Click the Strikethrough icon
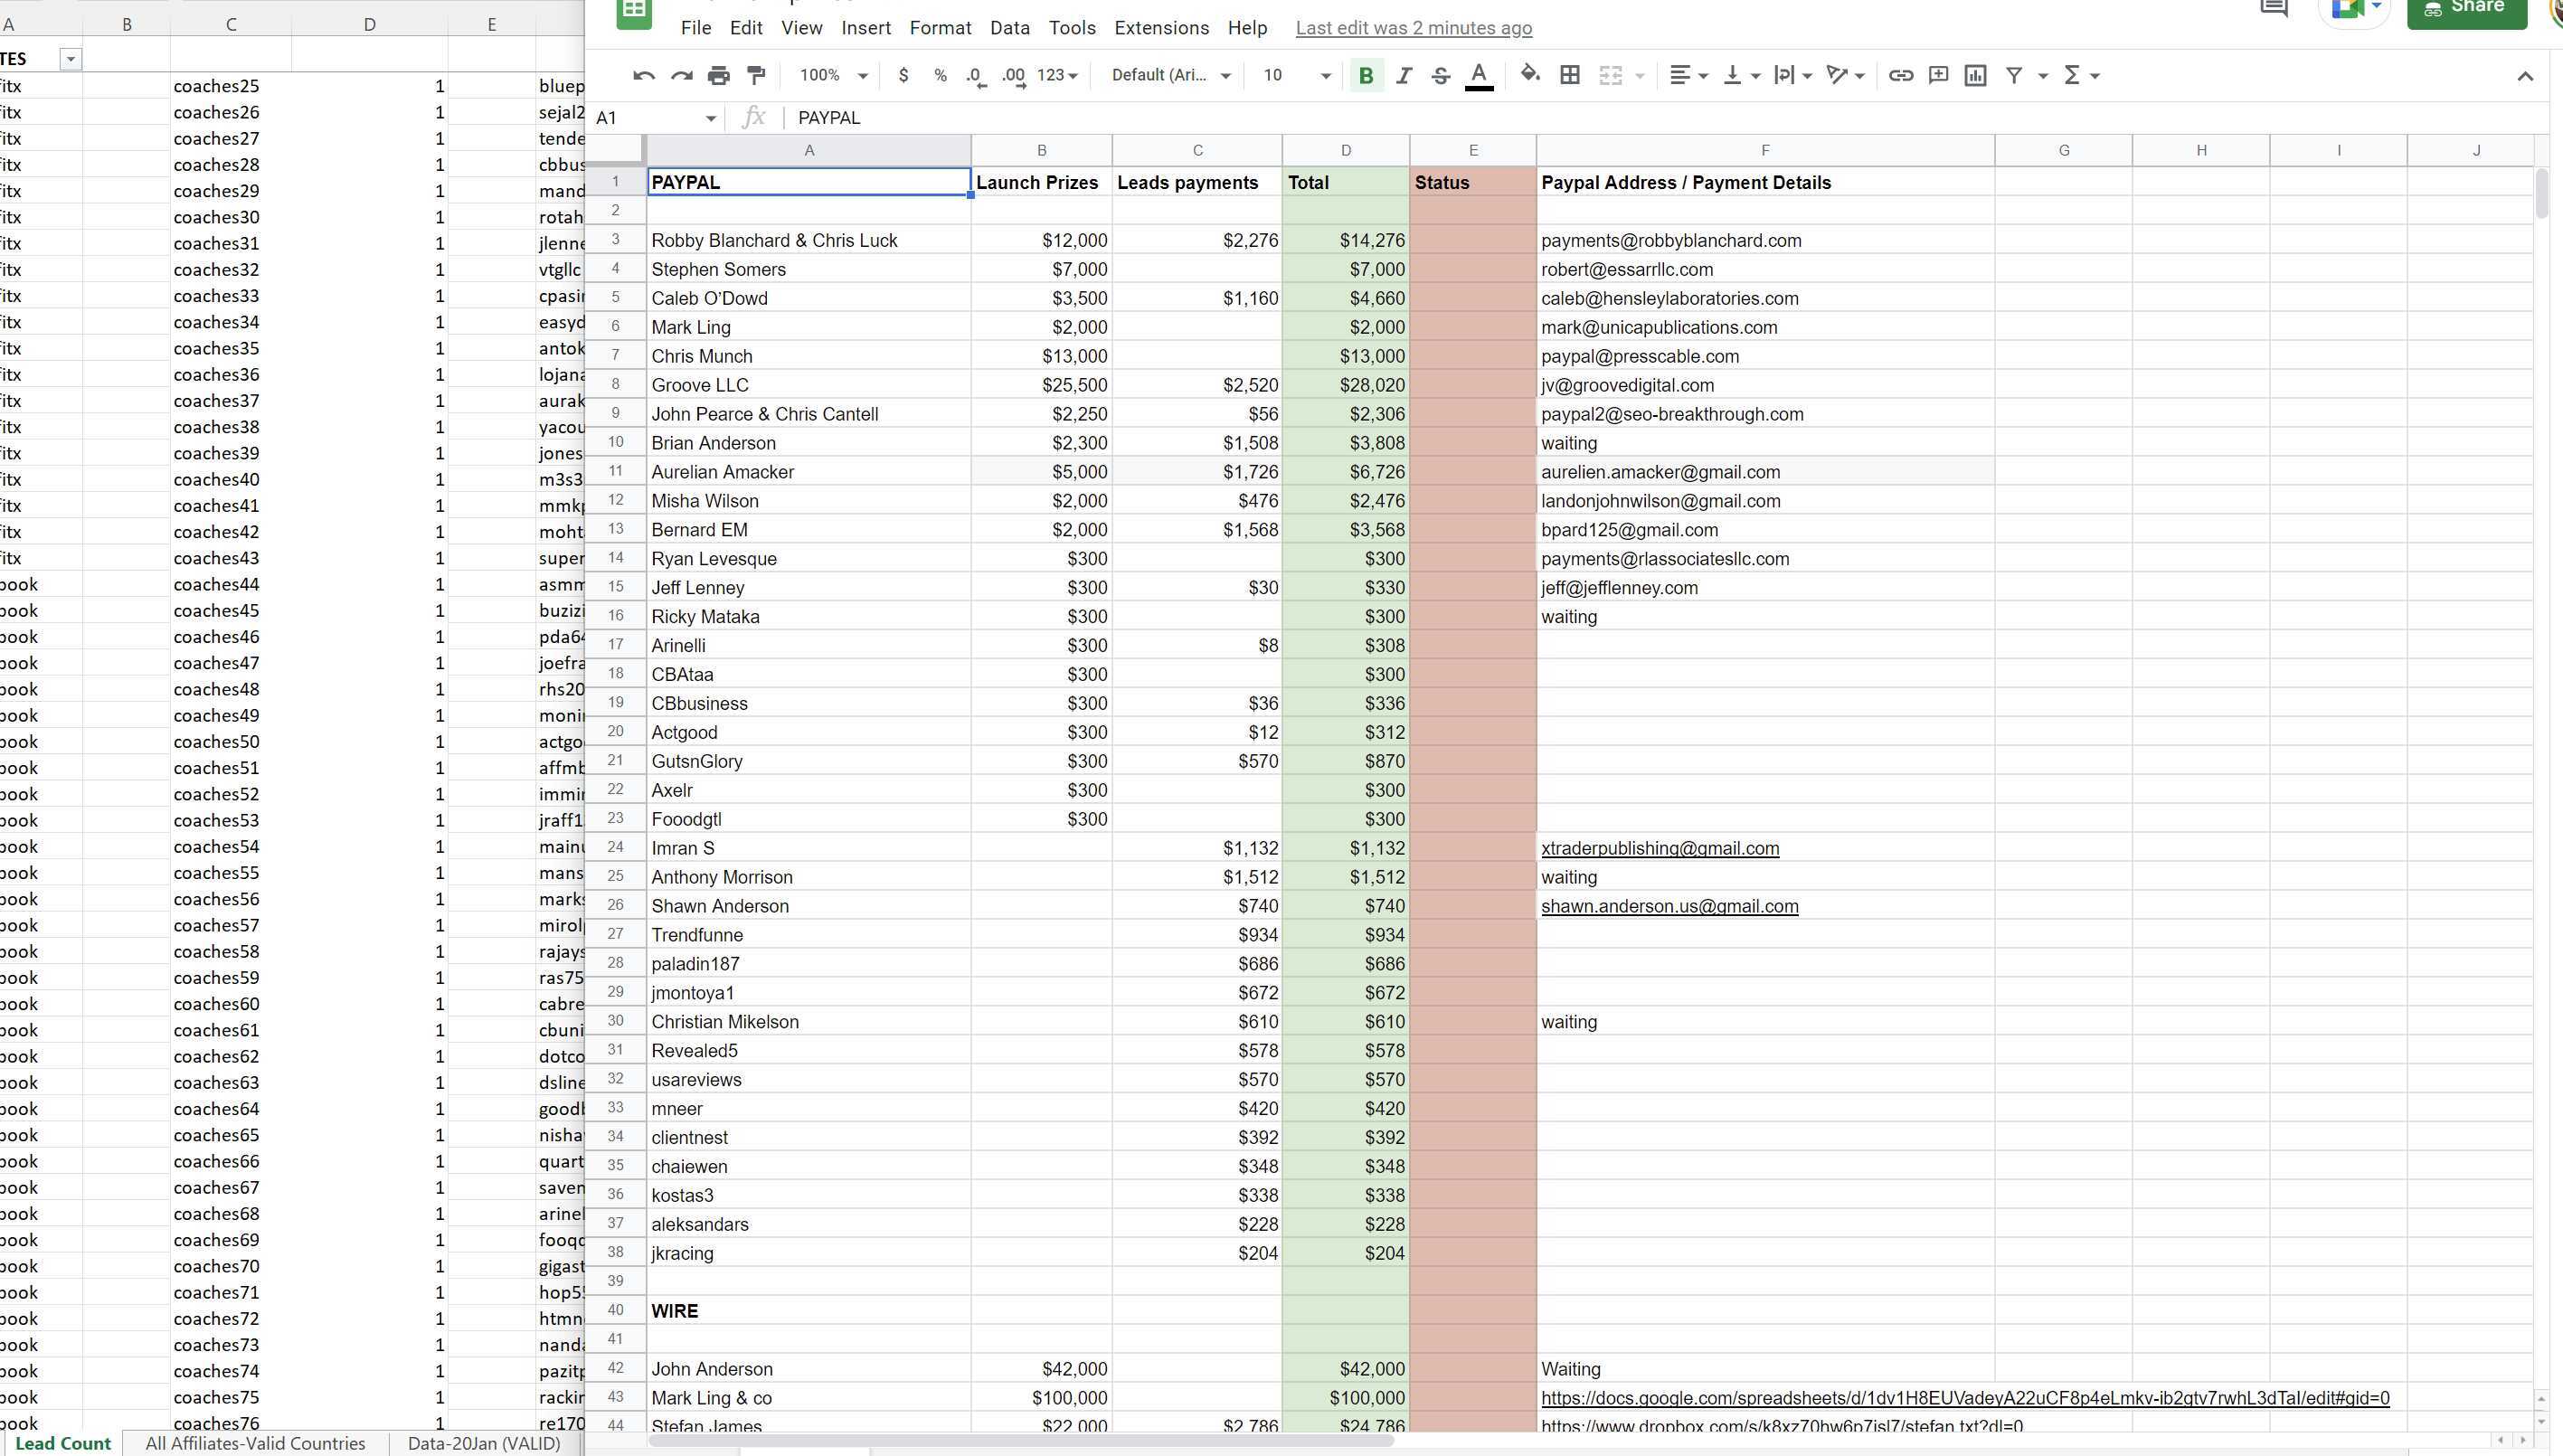2563x1456 pixels. [x=1440, y=75]
